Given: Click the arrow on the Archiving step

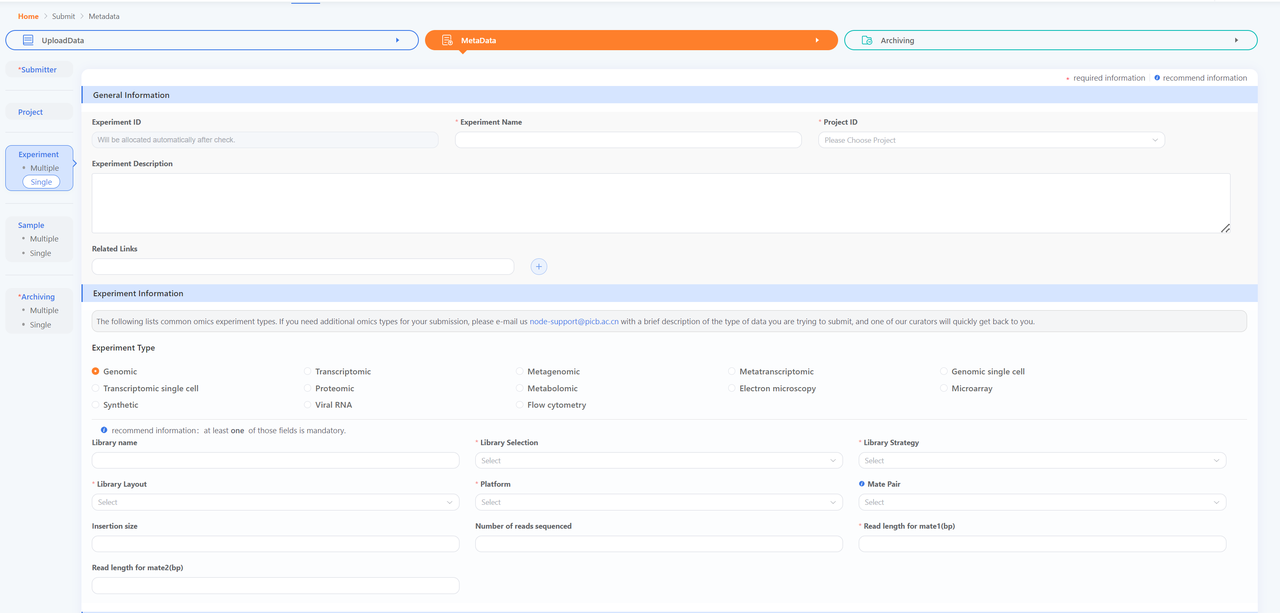Looking at the screenshot, I should click(1237, 40).
